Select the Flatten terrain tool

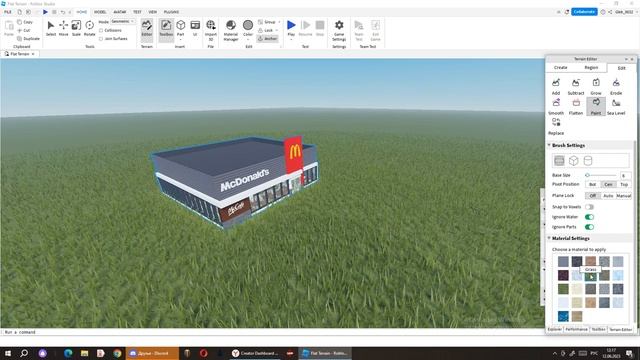click(576, 107)
